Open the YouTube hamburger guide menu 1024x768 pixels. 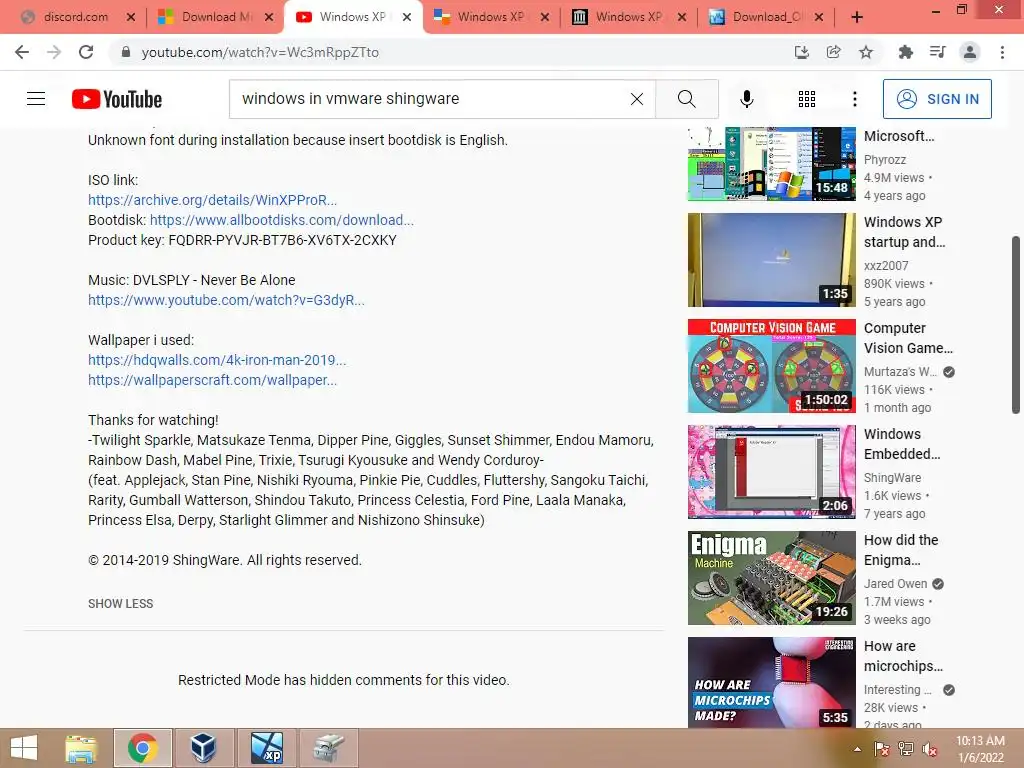coord(36,99)
